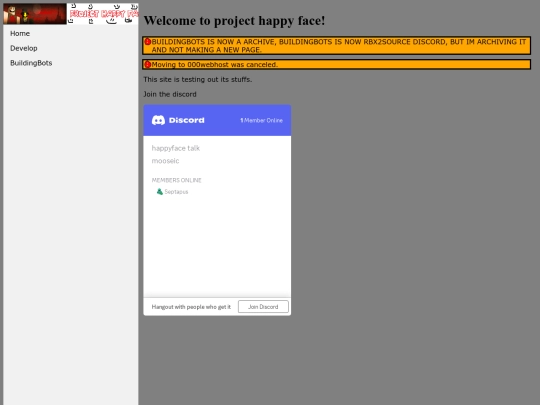Select the 'mooseic' channel text

[x=165, y=161]
